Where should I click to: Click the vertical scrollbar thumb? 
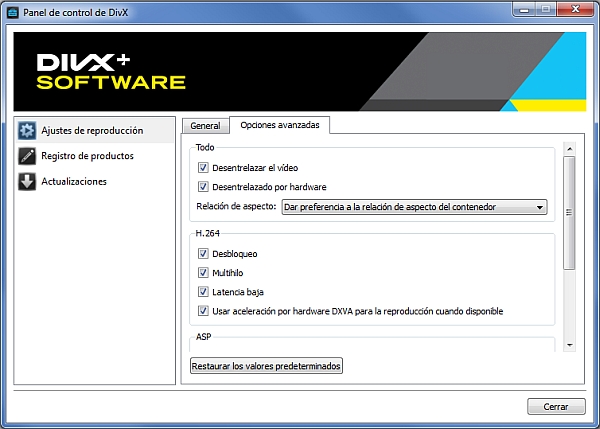pyautogui.click(x=569, y=212)
